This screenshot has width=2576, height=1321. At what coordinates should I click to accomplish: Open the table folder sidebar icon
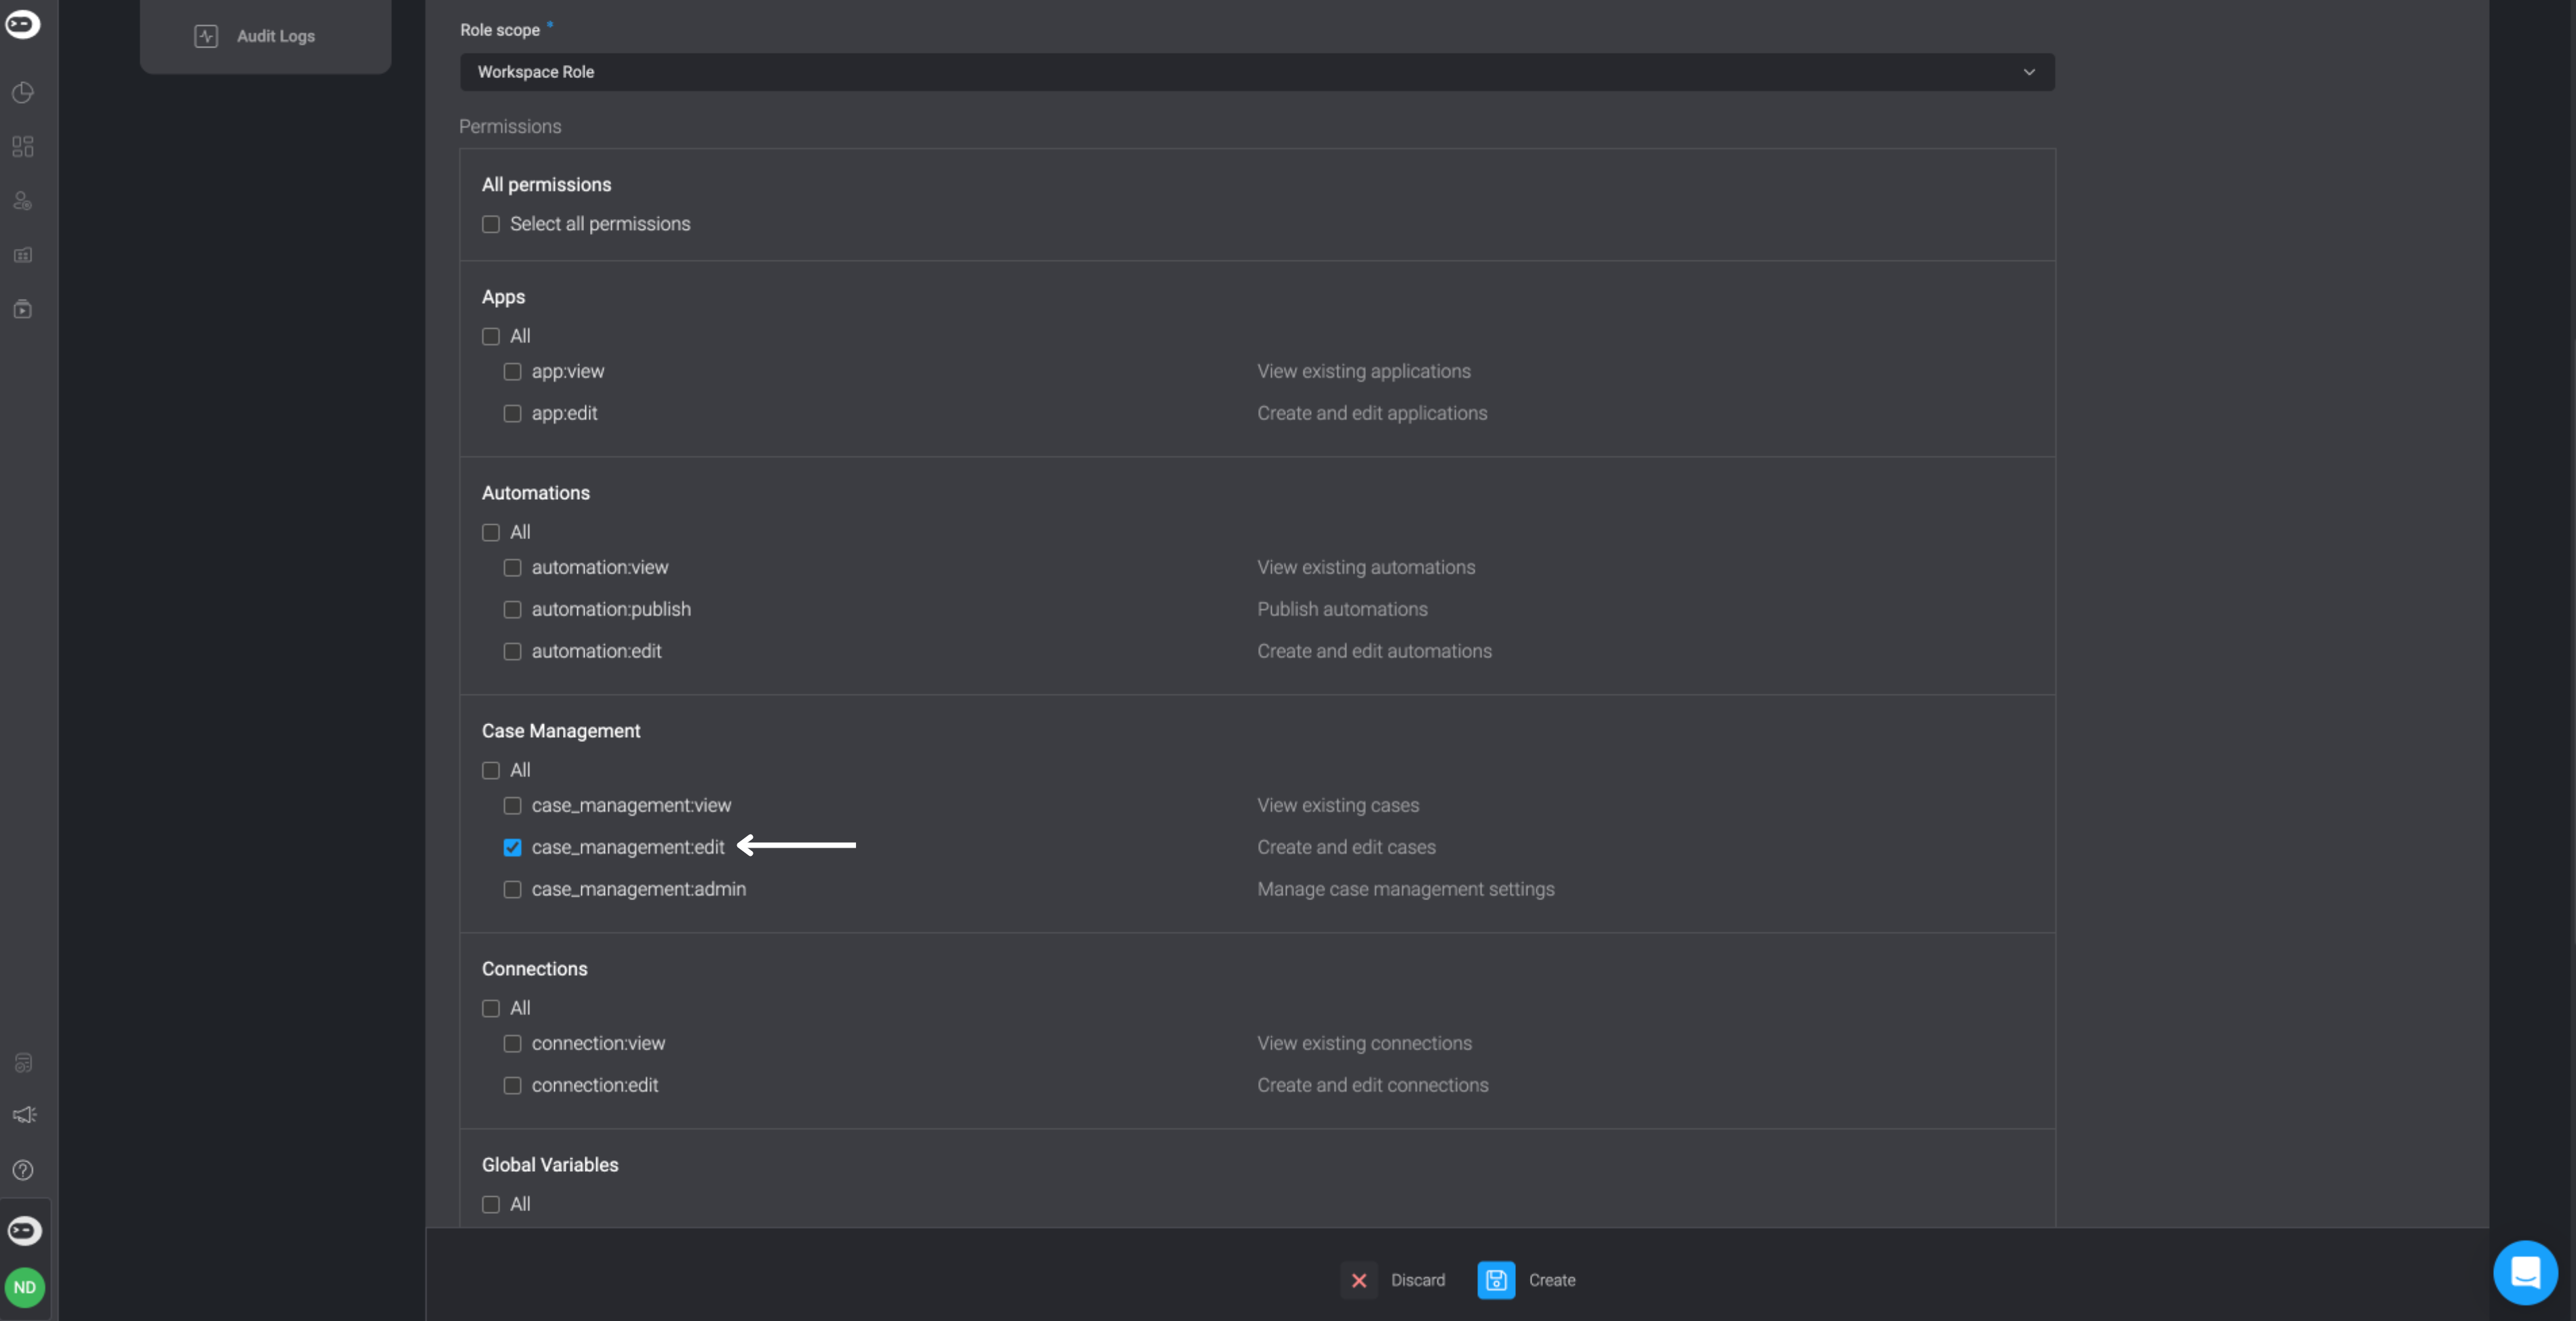click(x=23, y=255)
